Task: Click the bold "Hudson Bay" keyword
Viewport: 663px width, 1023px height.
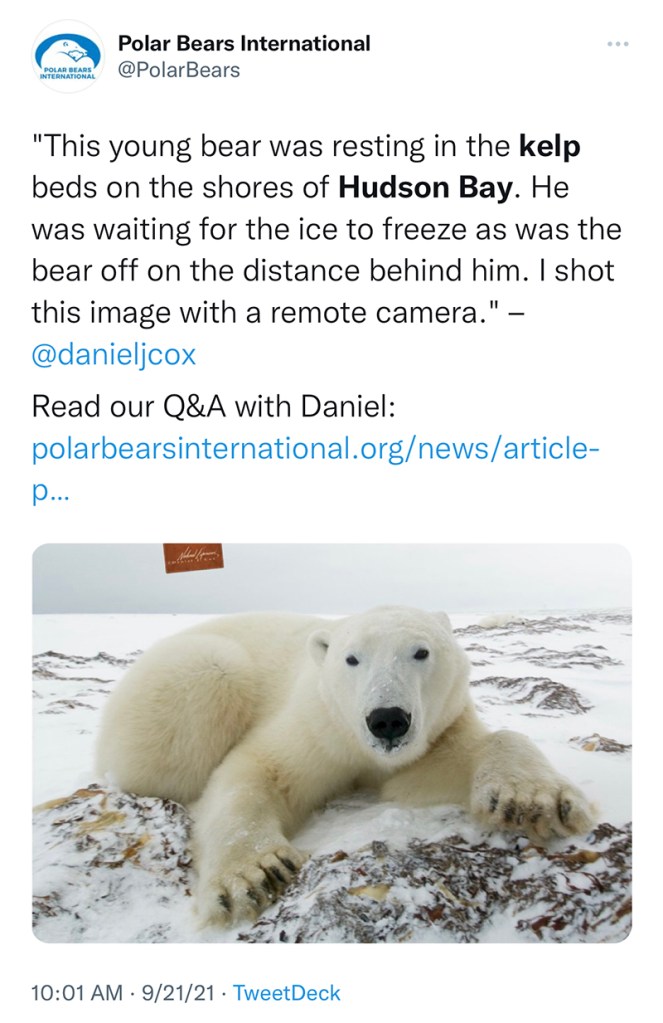Action: click(x=425, y=187)
